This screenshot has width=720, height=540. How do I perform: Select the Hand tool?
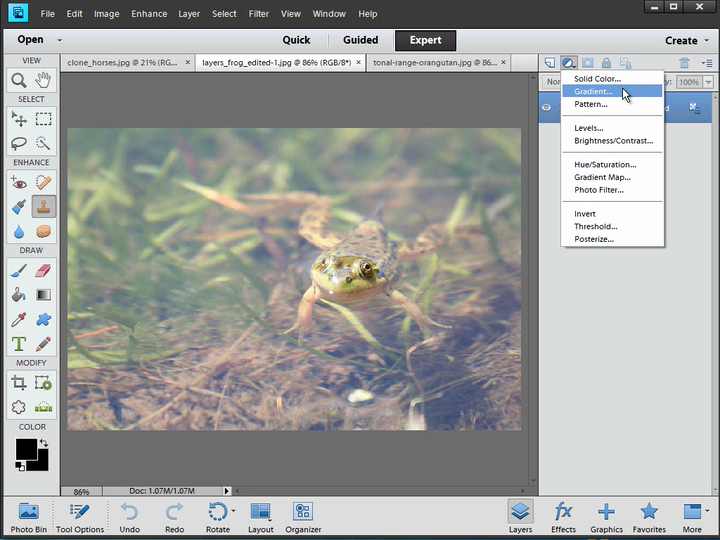pos(43,81)
